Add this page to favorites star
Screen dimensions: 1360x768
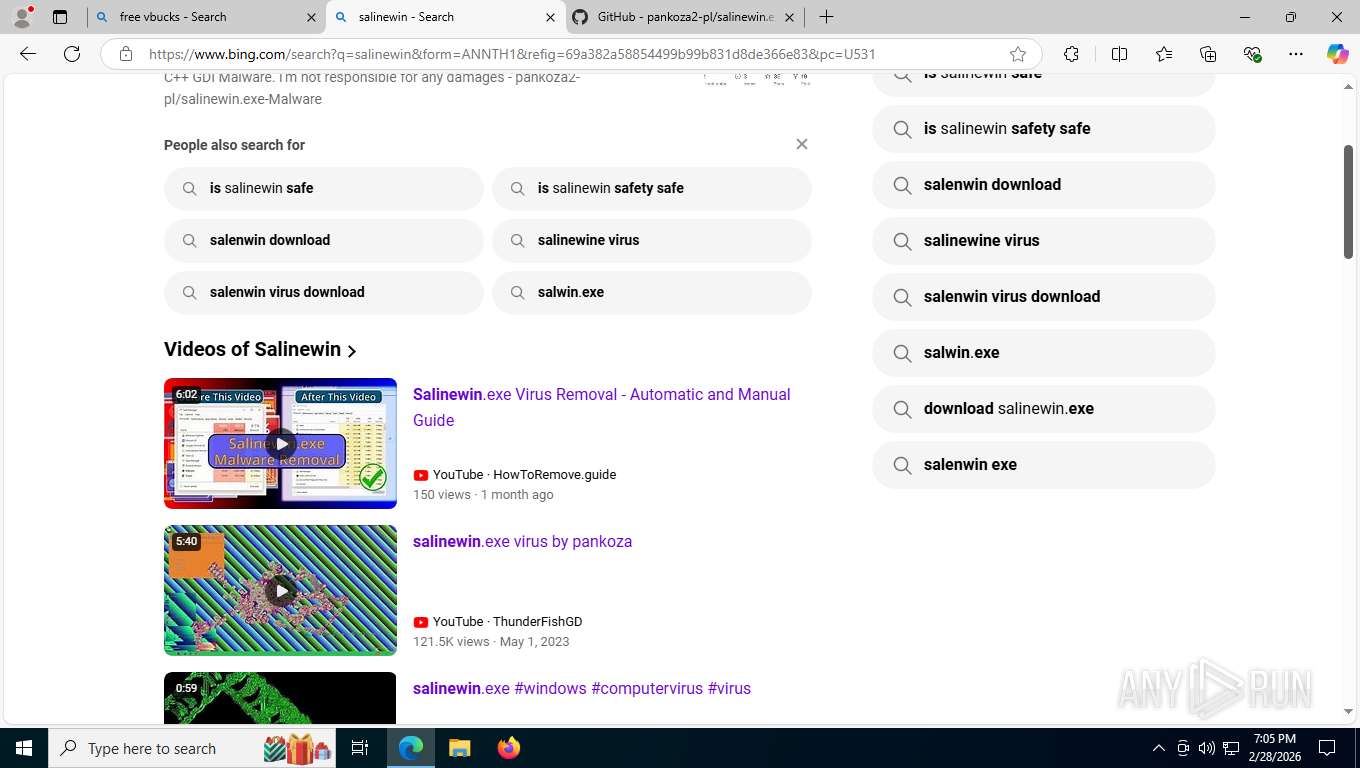1018,54
